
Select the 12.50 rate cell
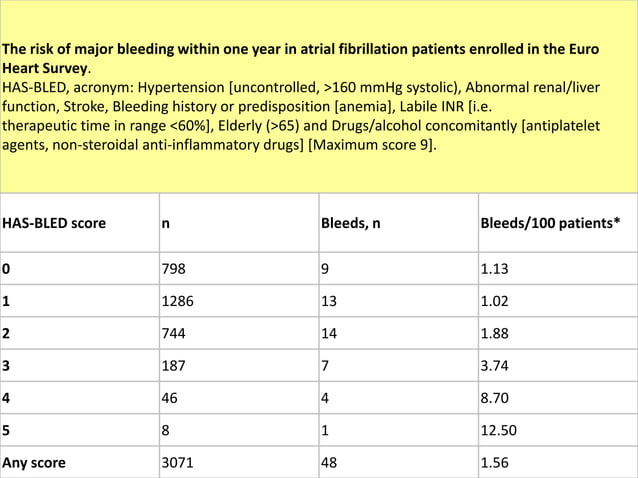[558, 430]
